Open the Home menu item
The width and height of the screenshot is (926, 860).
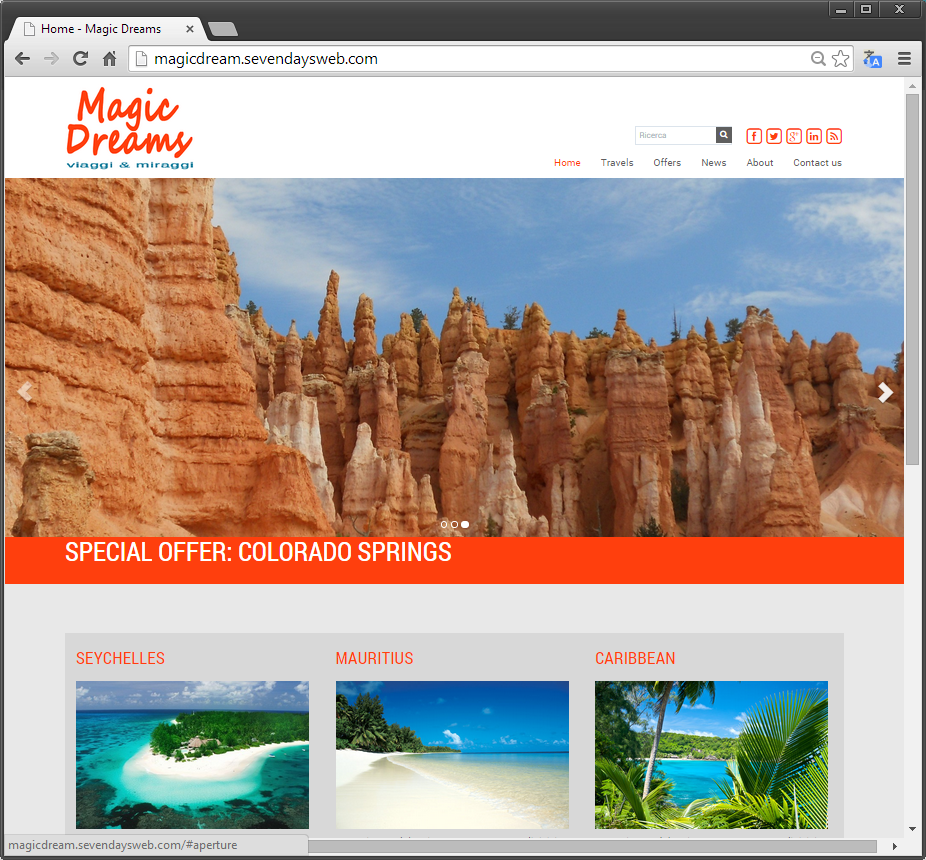(x=567, y=162)
